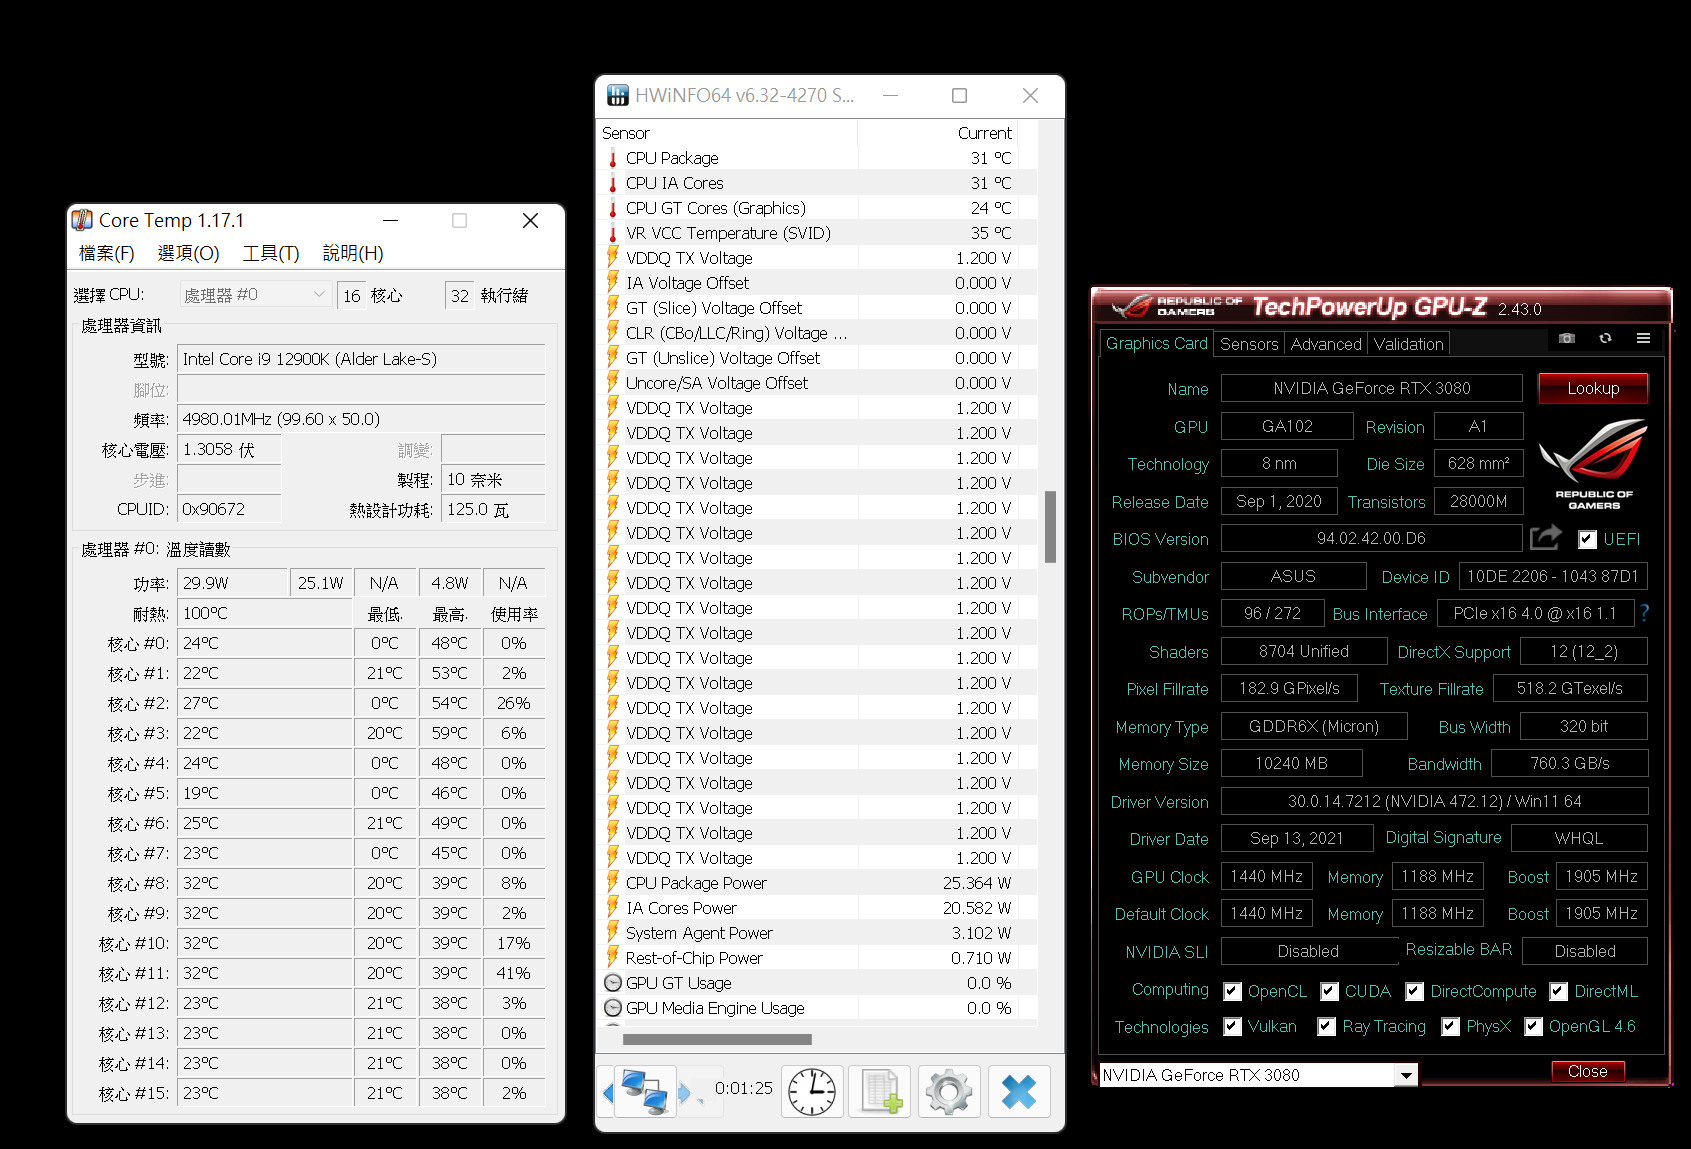
Task: Click the ROG logo in the GPU-Z panel
Action: click(1593, 464)
